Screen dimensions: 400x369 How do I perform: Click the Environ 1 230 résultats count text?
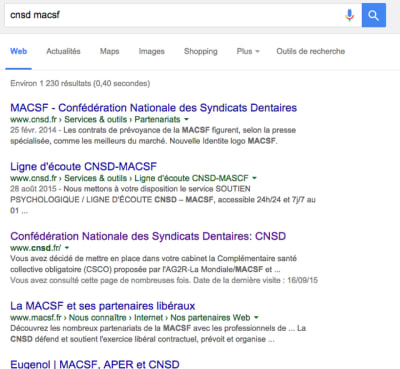80,83
